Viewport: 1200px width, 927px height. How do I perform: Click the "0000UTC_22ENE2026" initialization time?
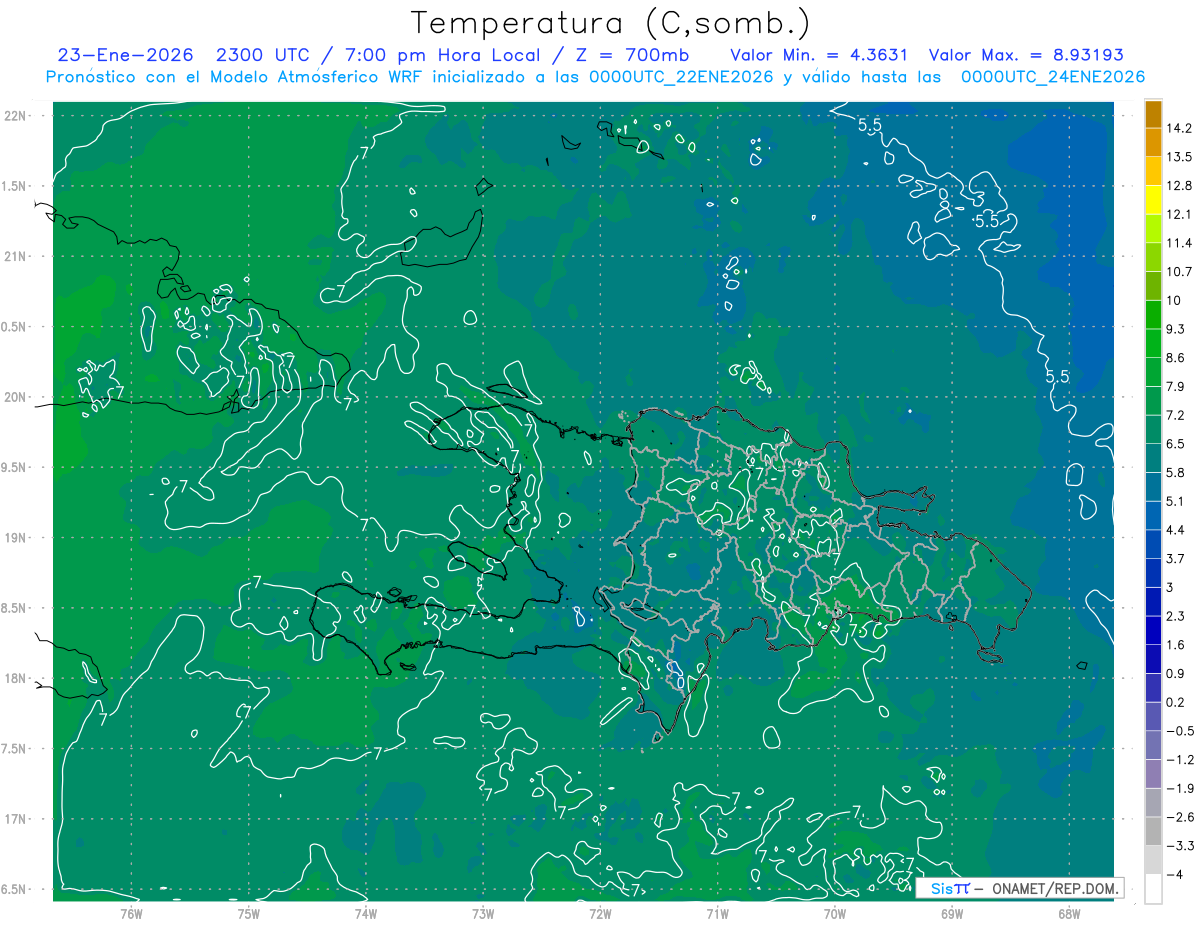point(680,77)
